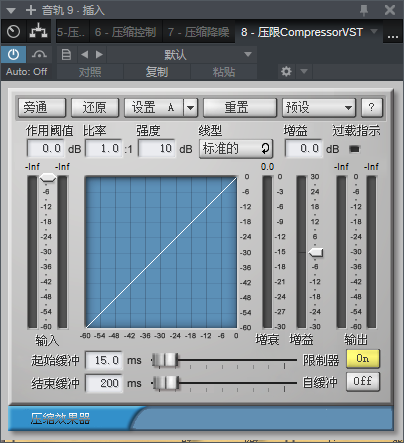Click the 压缩效果器 footer label
Image resolution: width=404 pixels, height=443 pixels.
tap(60, 418)
